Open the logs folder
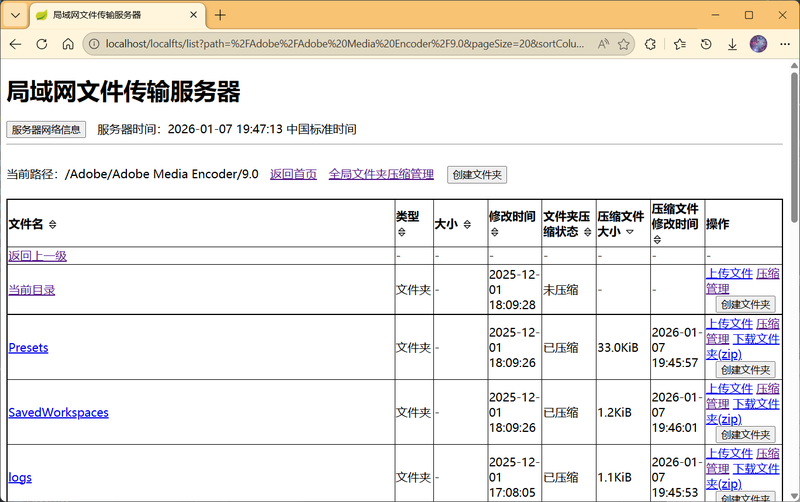800x502 pixels. pos(20,478)
